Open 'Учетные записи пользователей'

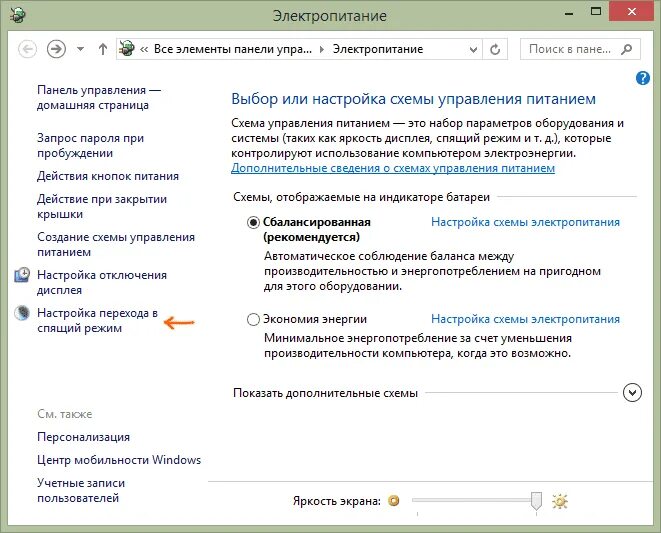pos(81,490)
